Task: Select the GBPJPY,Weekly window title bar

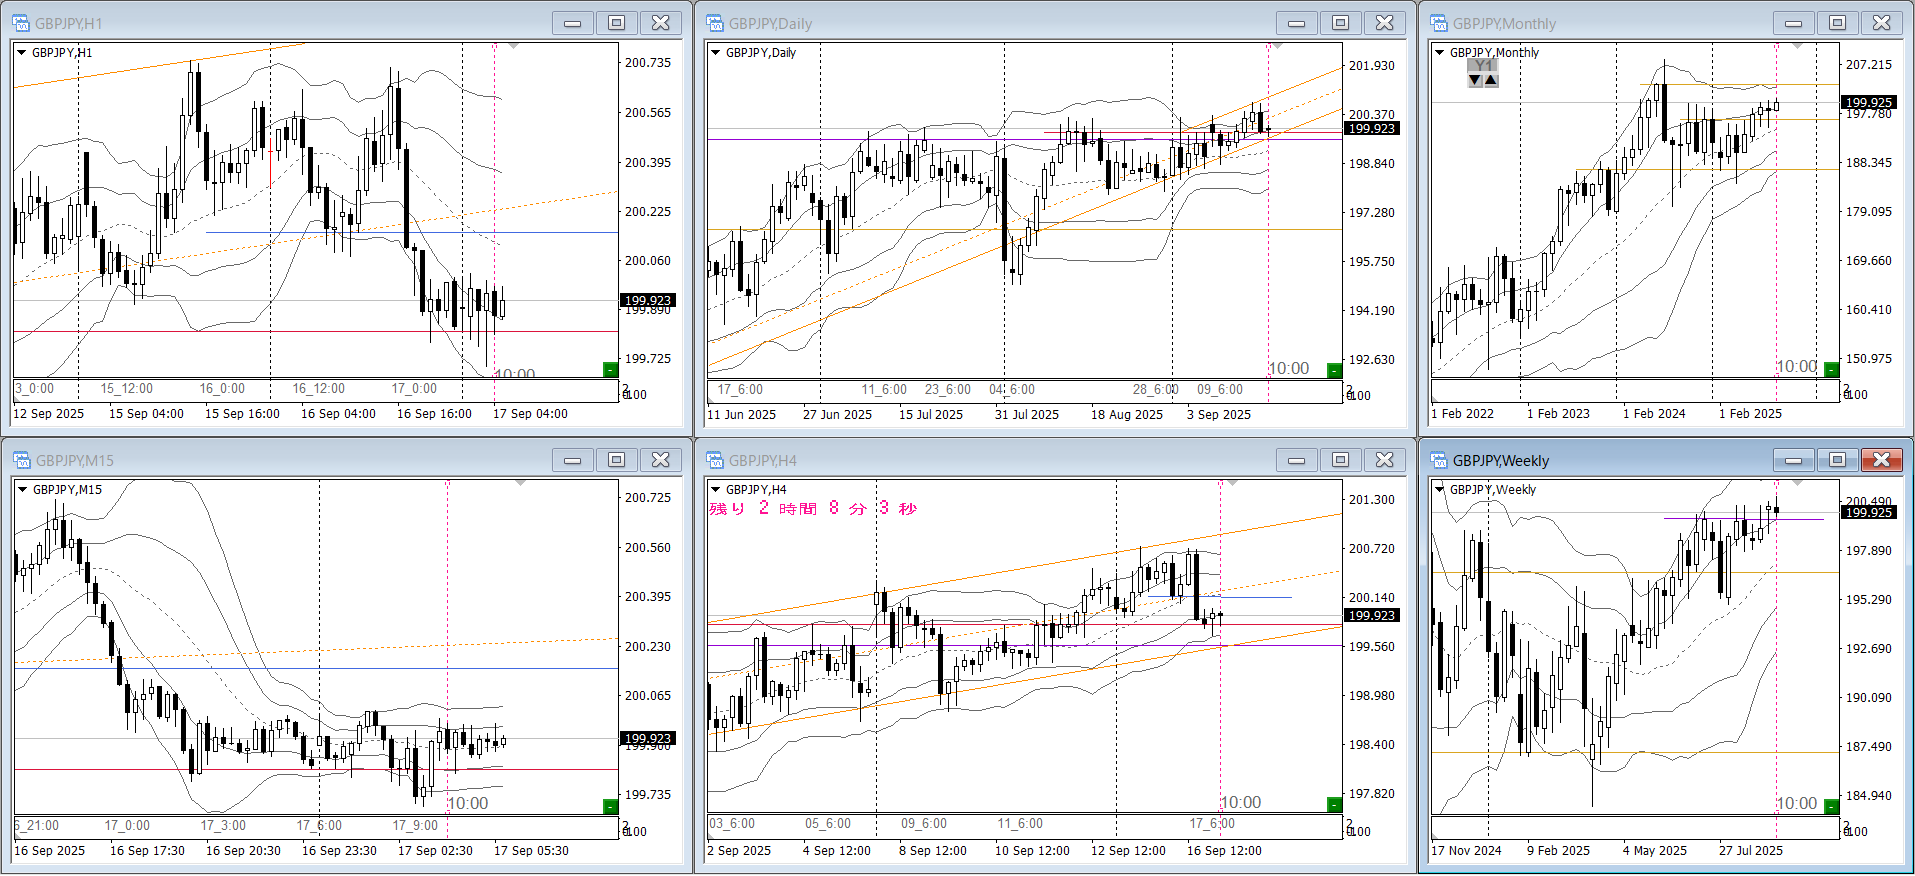Action: (x=1600, y=460)
